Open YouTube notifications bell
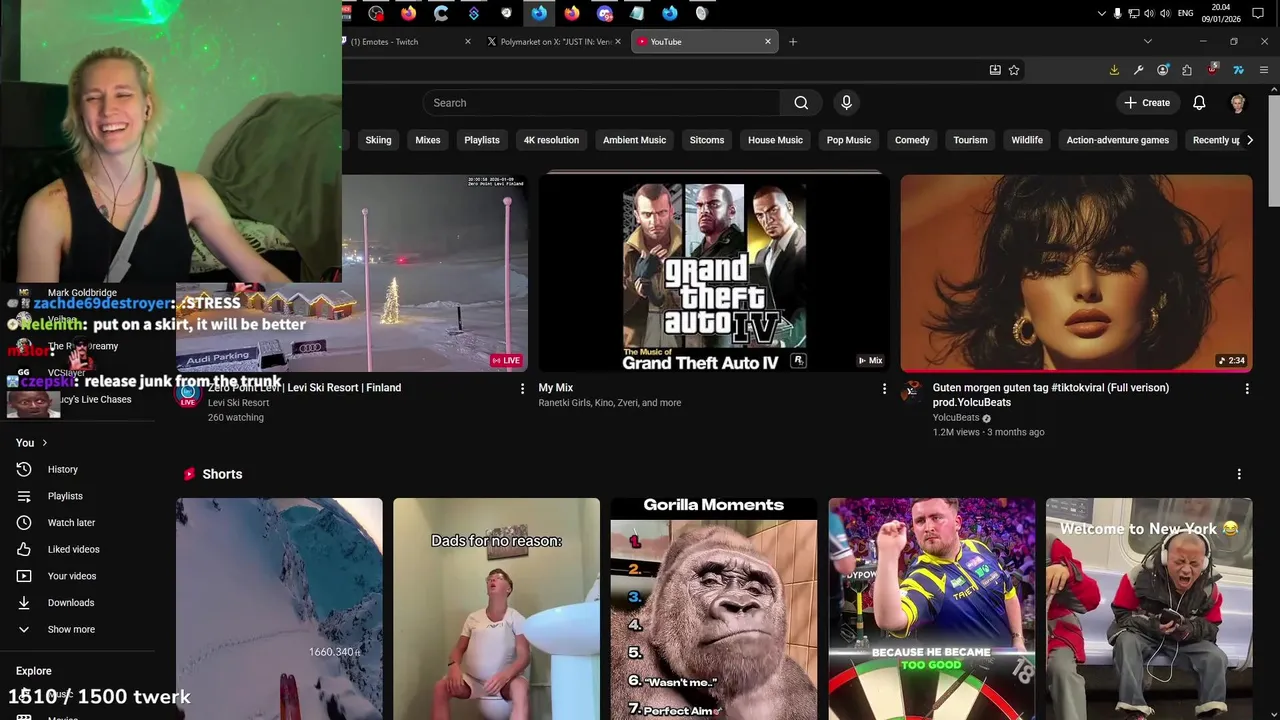The image size is (1280, 720). click(x=1199, y=103)
